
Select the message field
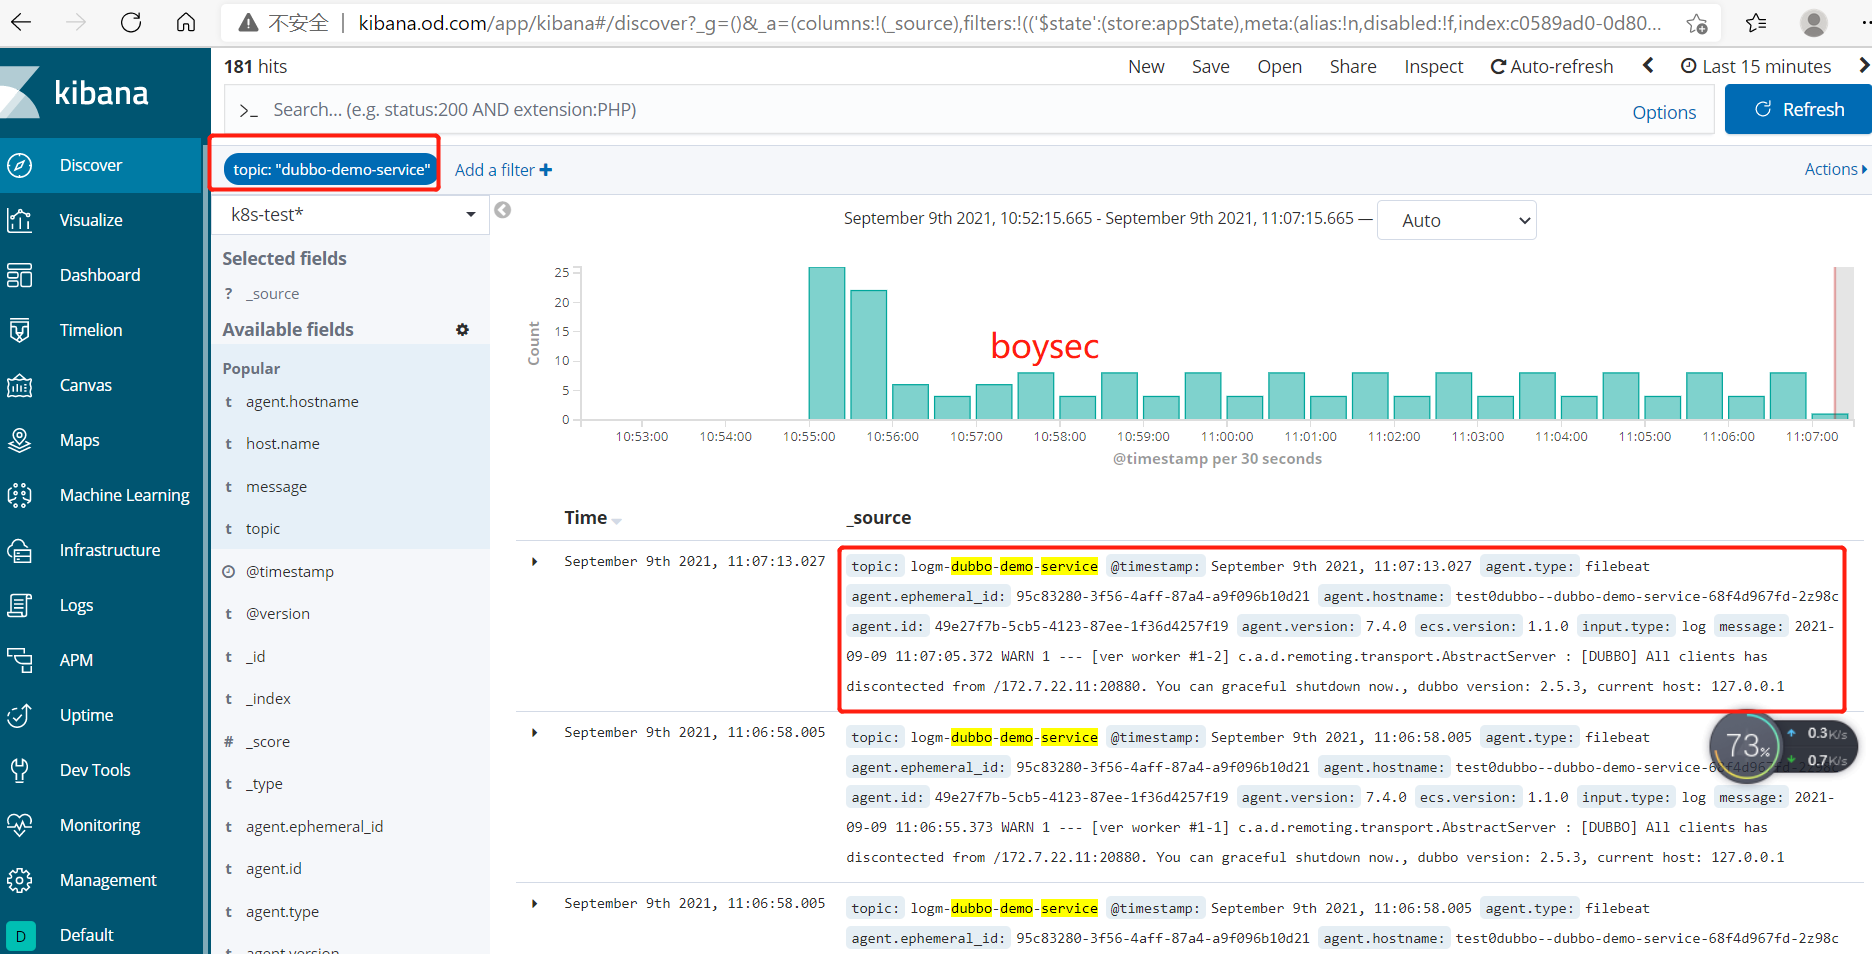click(x=276, y=486)
